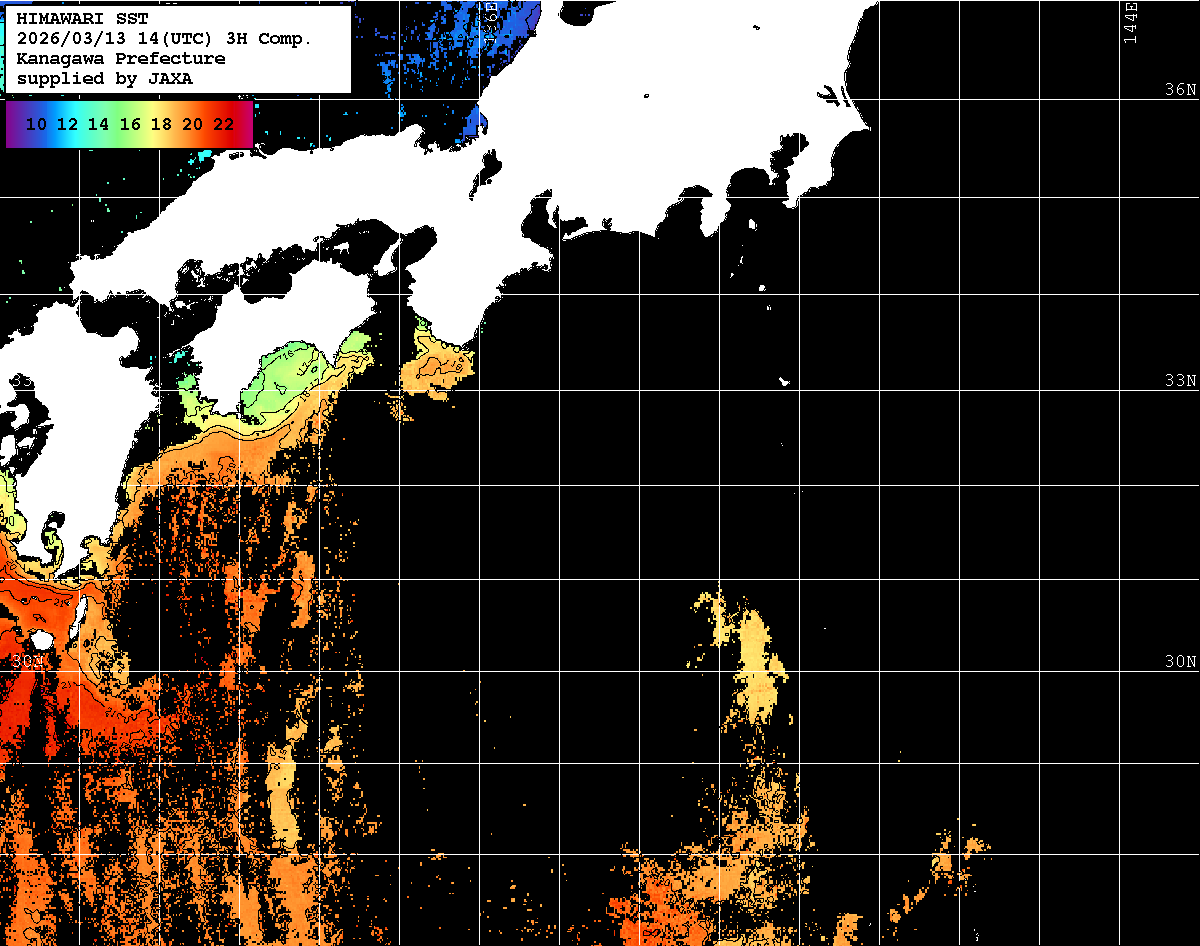1200x946 pixels.
Task: Click the 'supplied by JAXA' credit text
Action: pyautogui.click(x=105, y=78)
